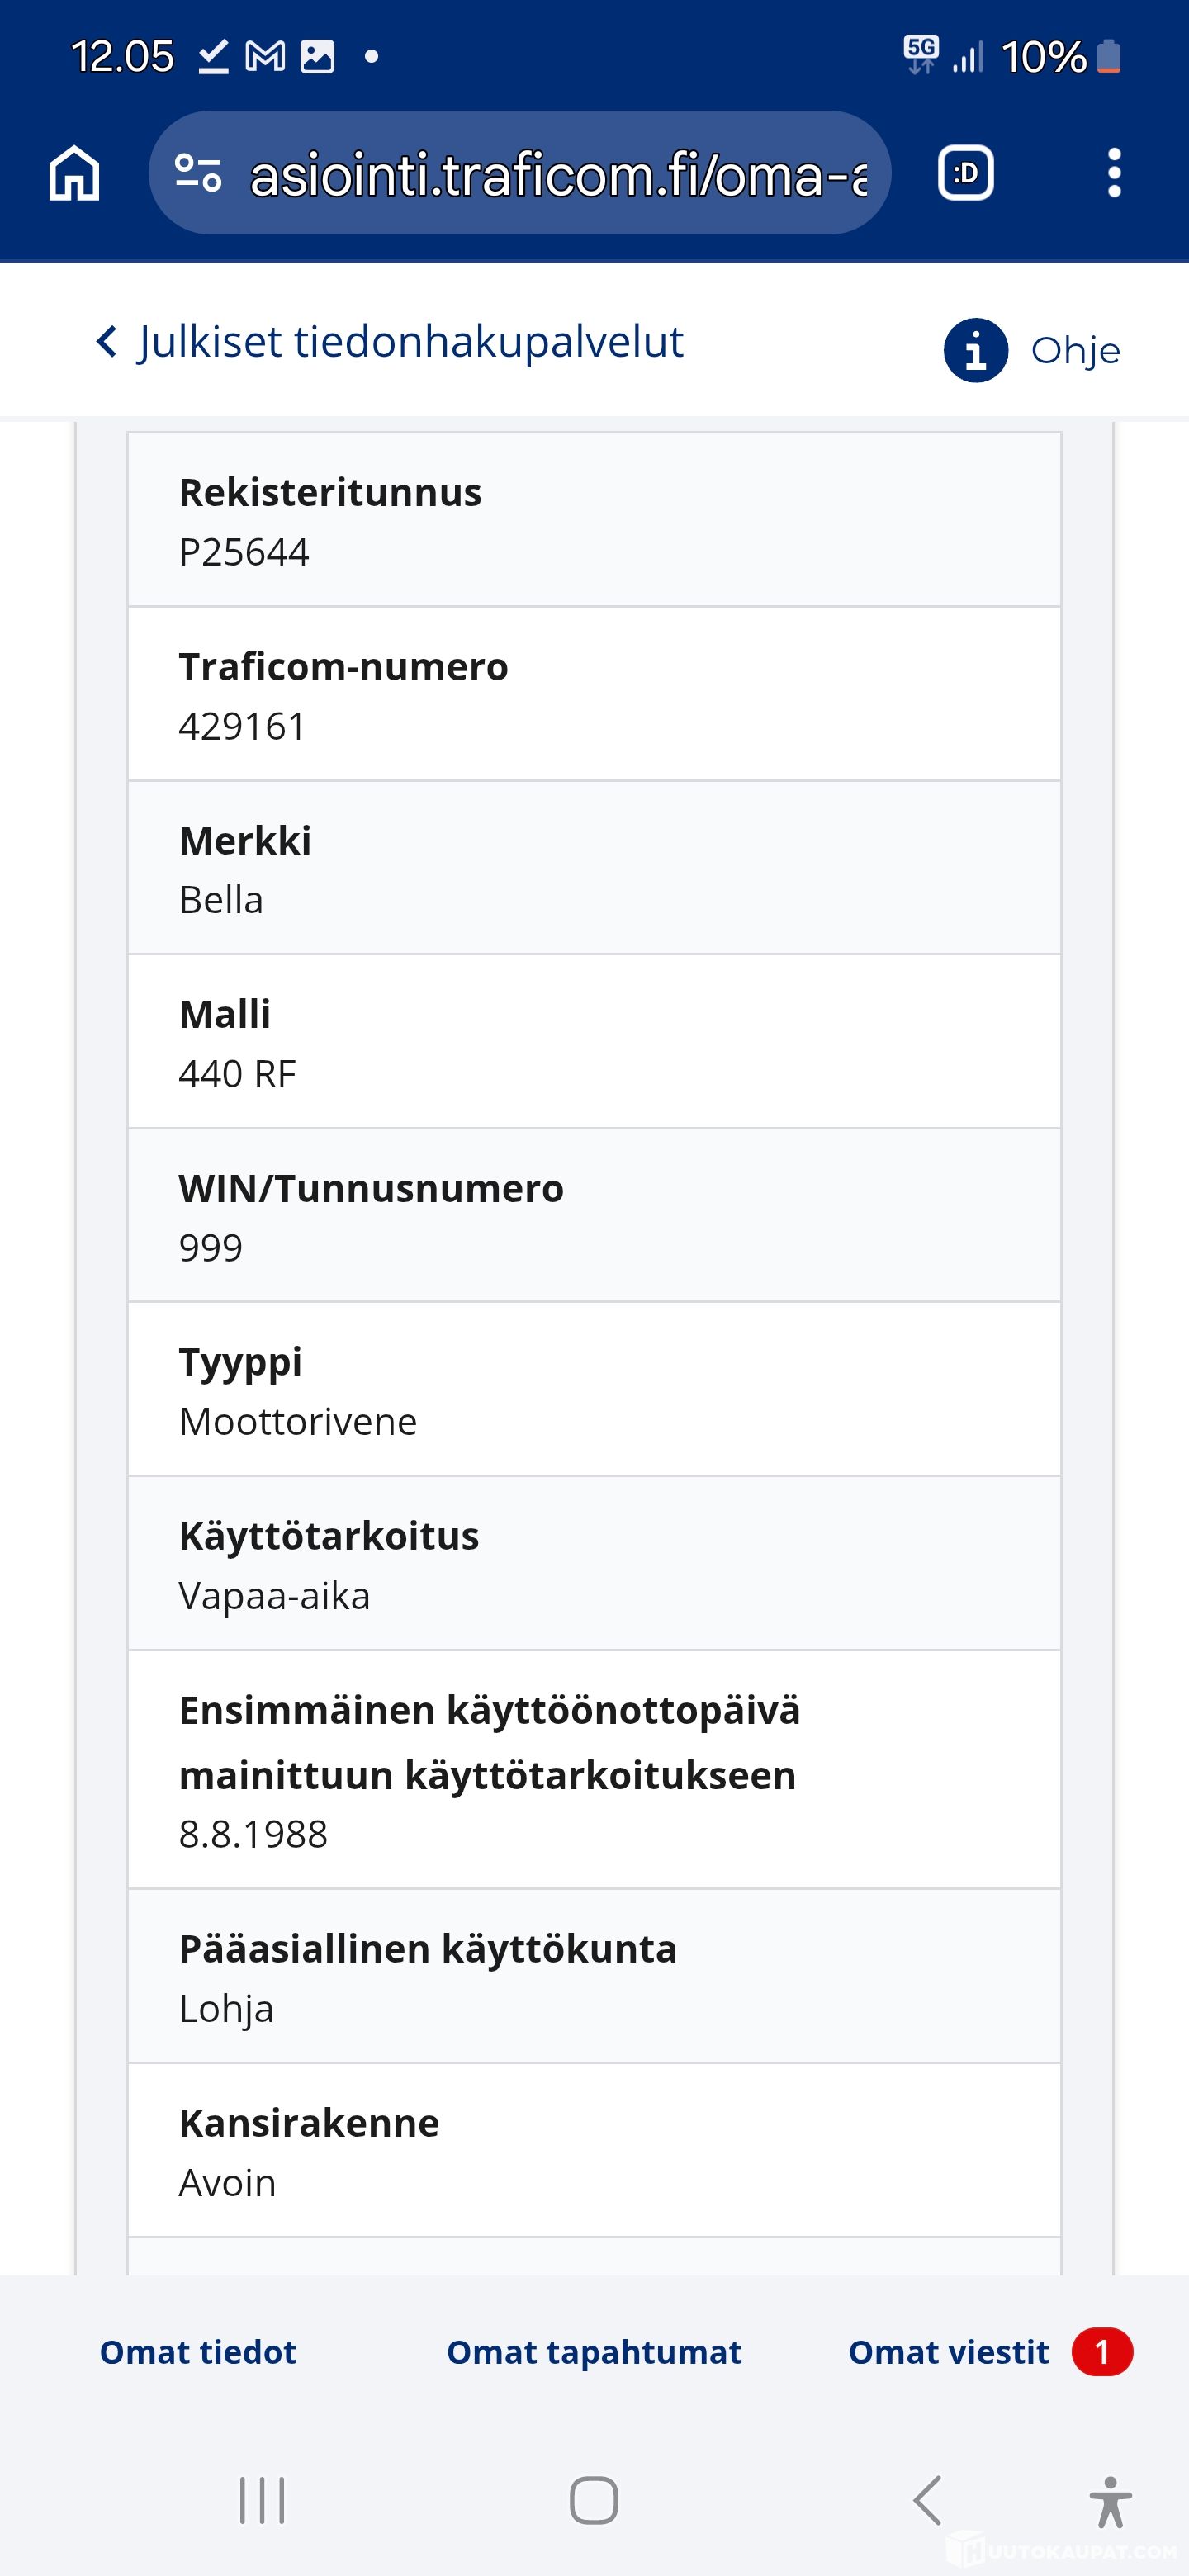The image size is (1189, 2576).
Task: Open site settings icon in address bar
Action: 197,173
